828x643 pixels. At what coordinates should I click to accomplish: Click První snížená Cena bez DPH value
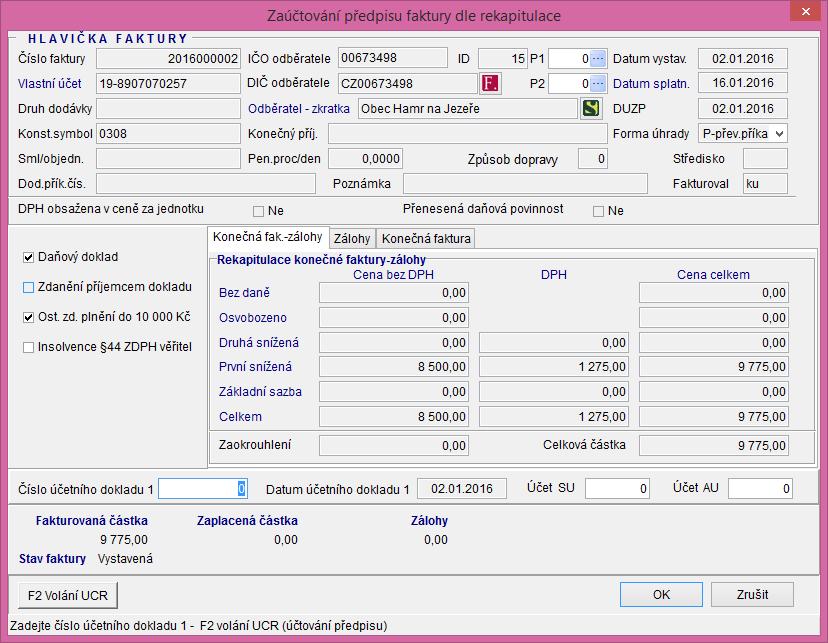(393, 367)
